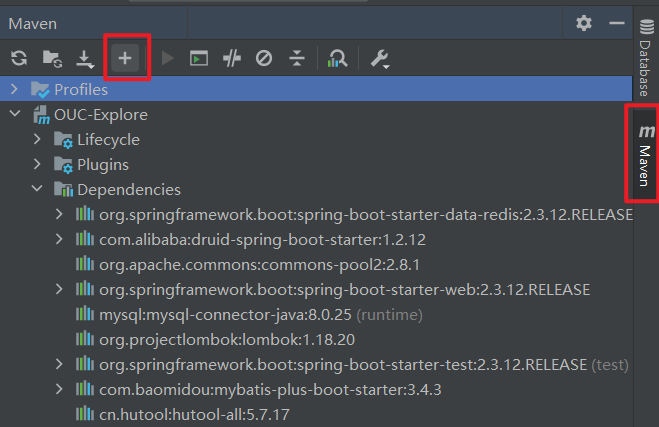Select mysql-connector-java:8.0.25 entry
Image resolution: width=659 pixels, height=427 pixels.
point(316,314)
